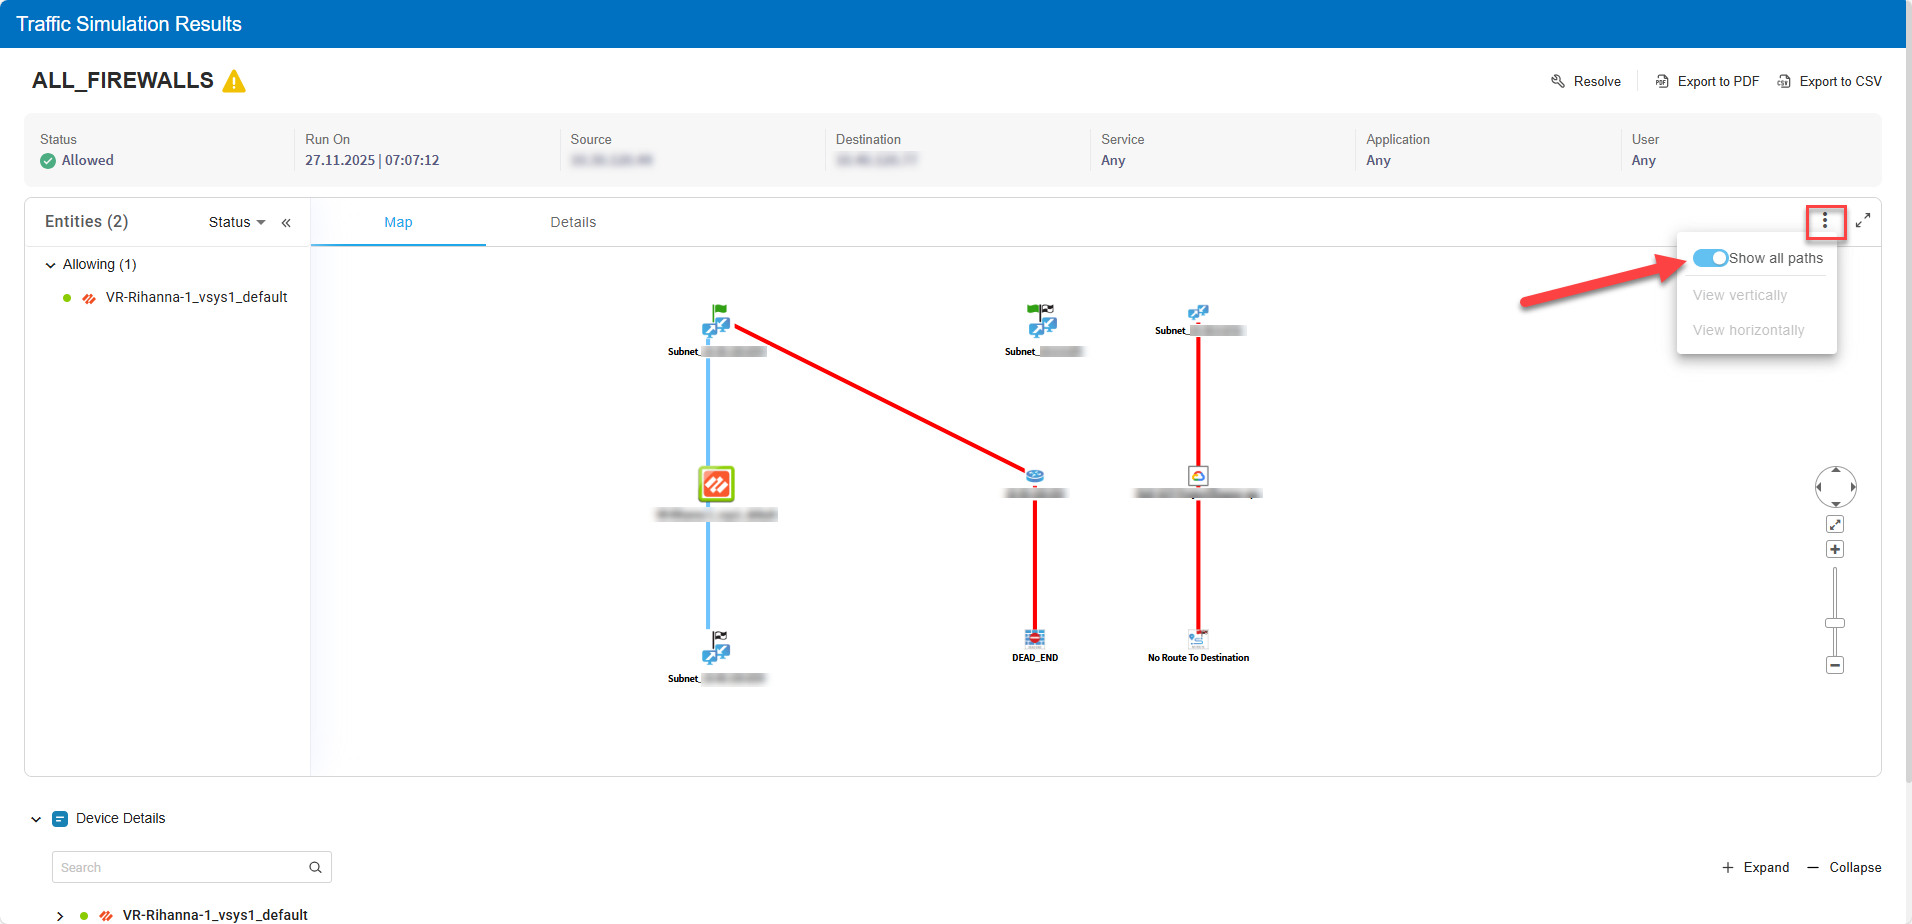Click the Google Cloud node icon

[1198, 476]
